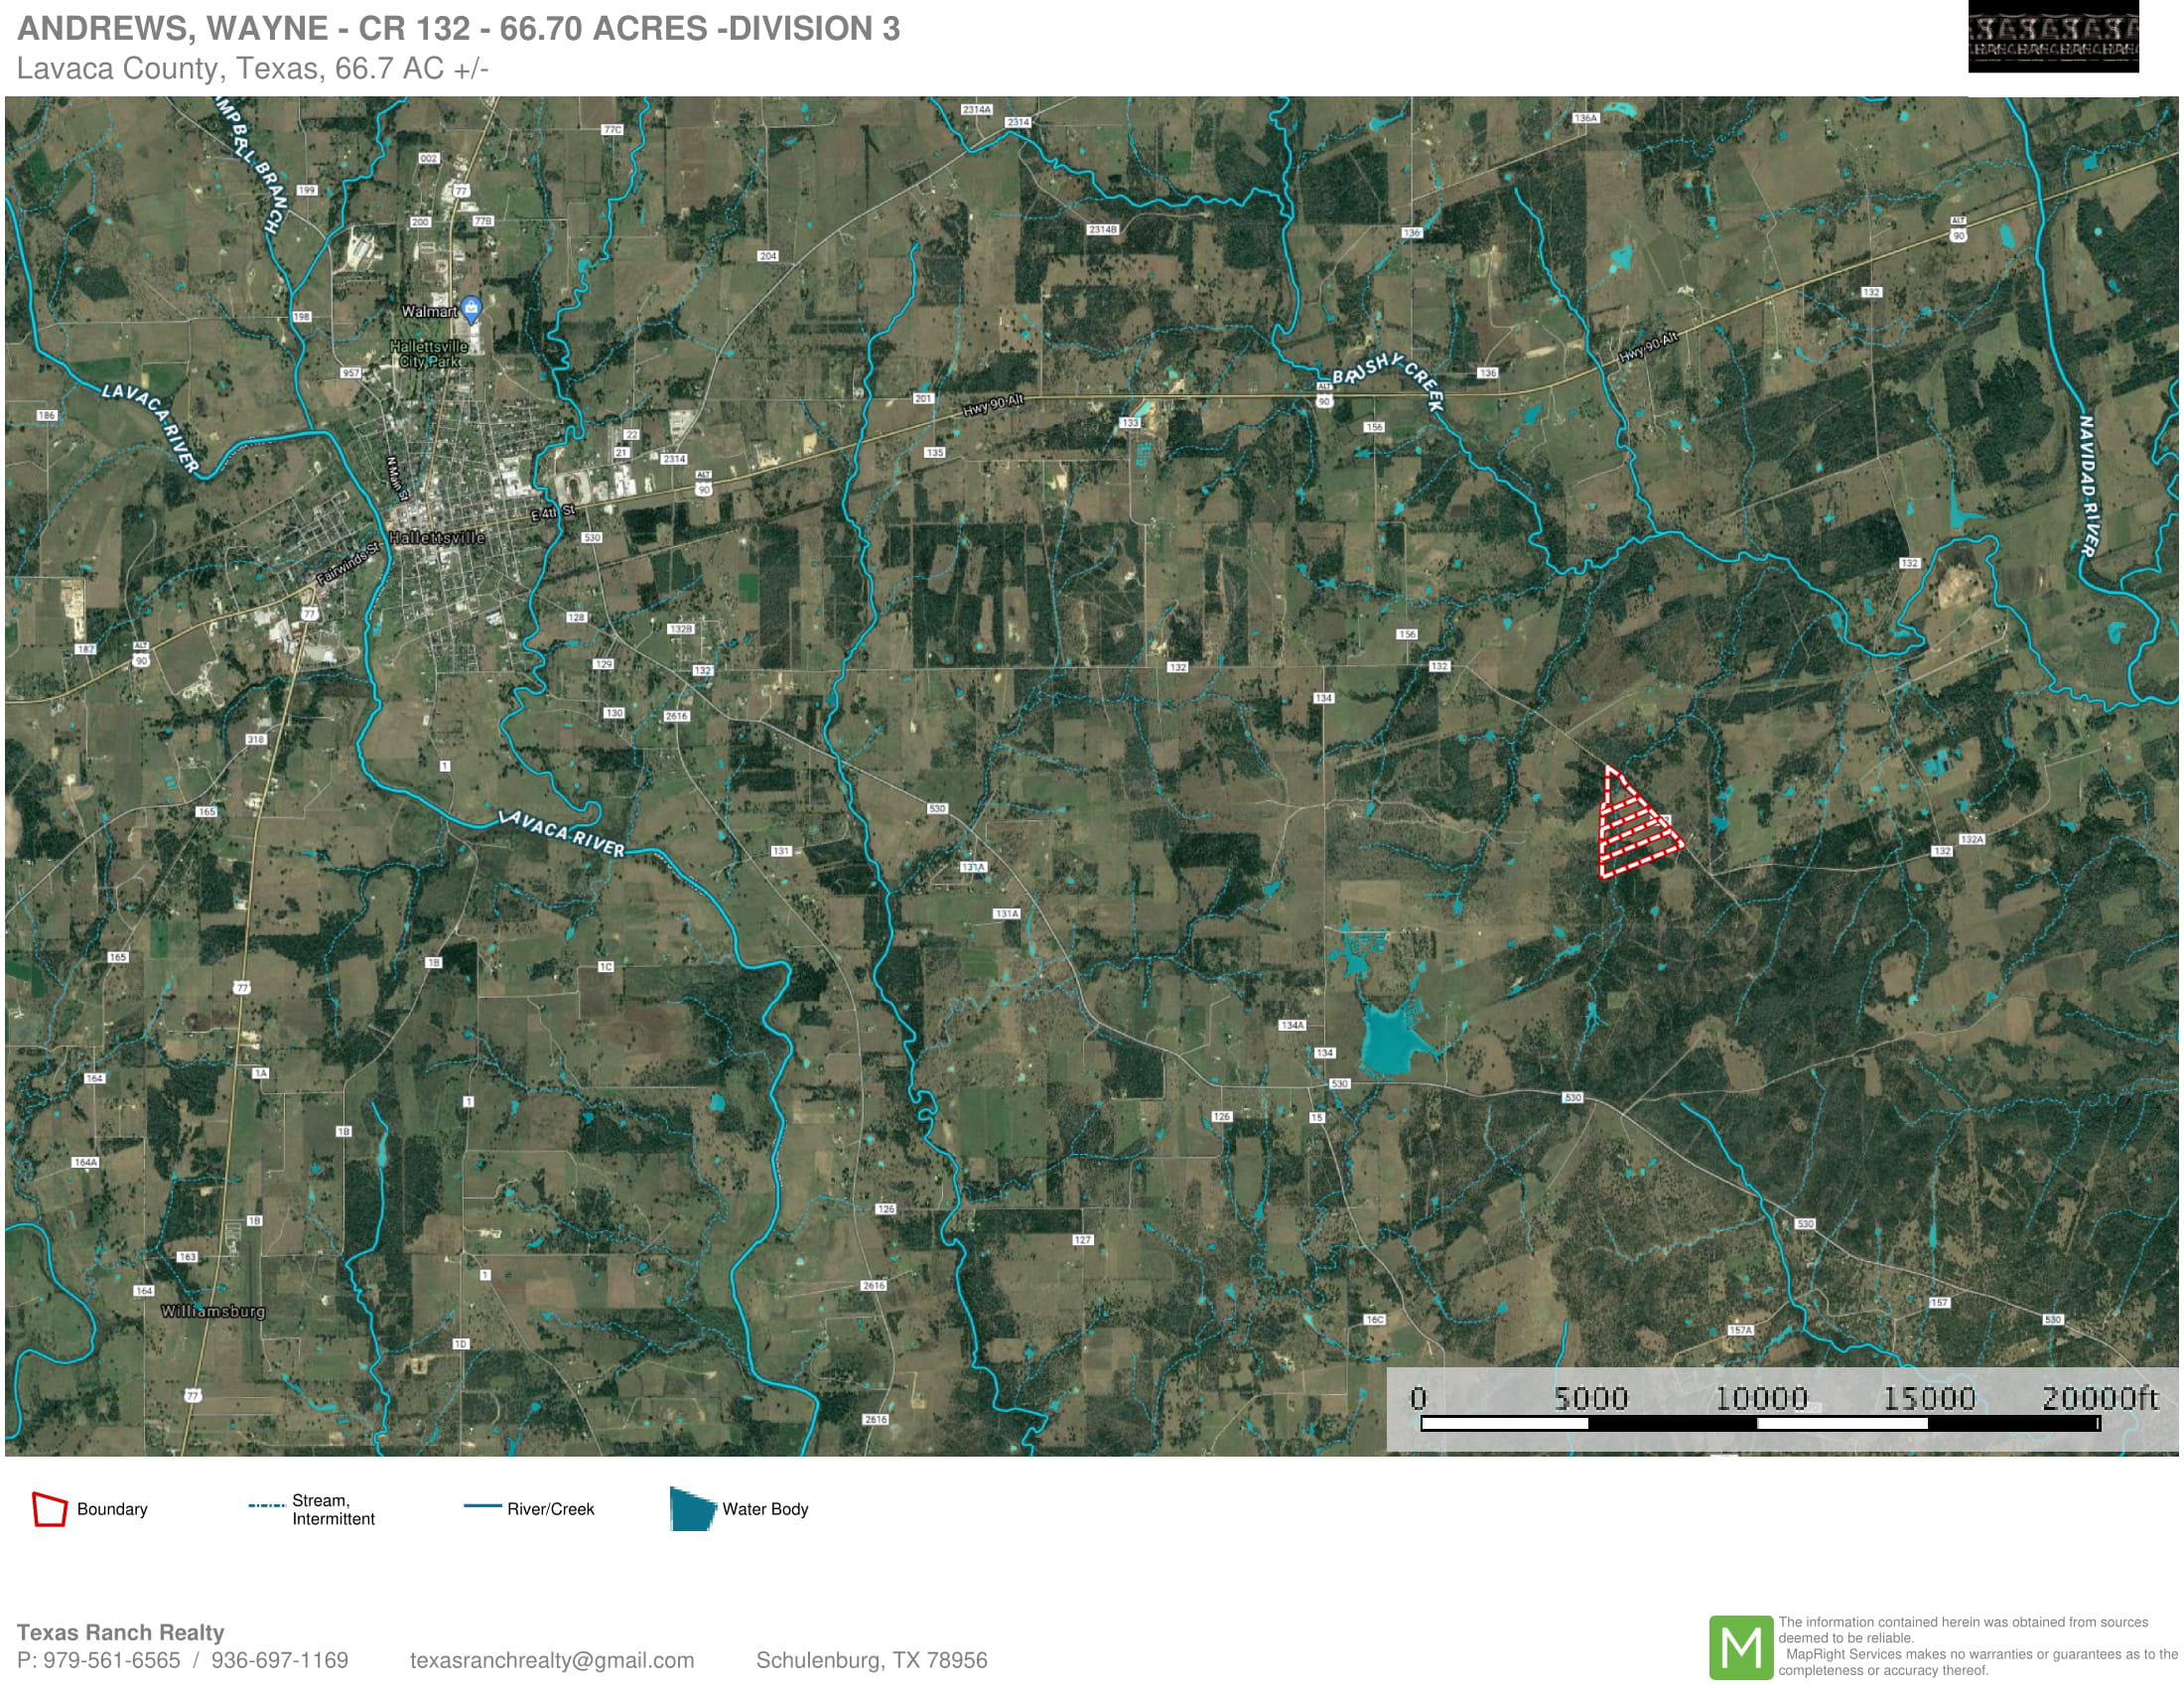Click the texasranchrealty@gmail.com email address
Viewport: 2184px width, 1688px height.
[x=551, y=1660]
